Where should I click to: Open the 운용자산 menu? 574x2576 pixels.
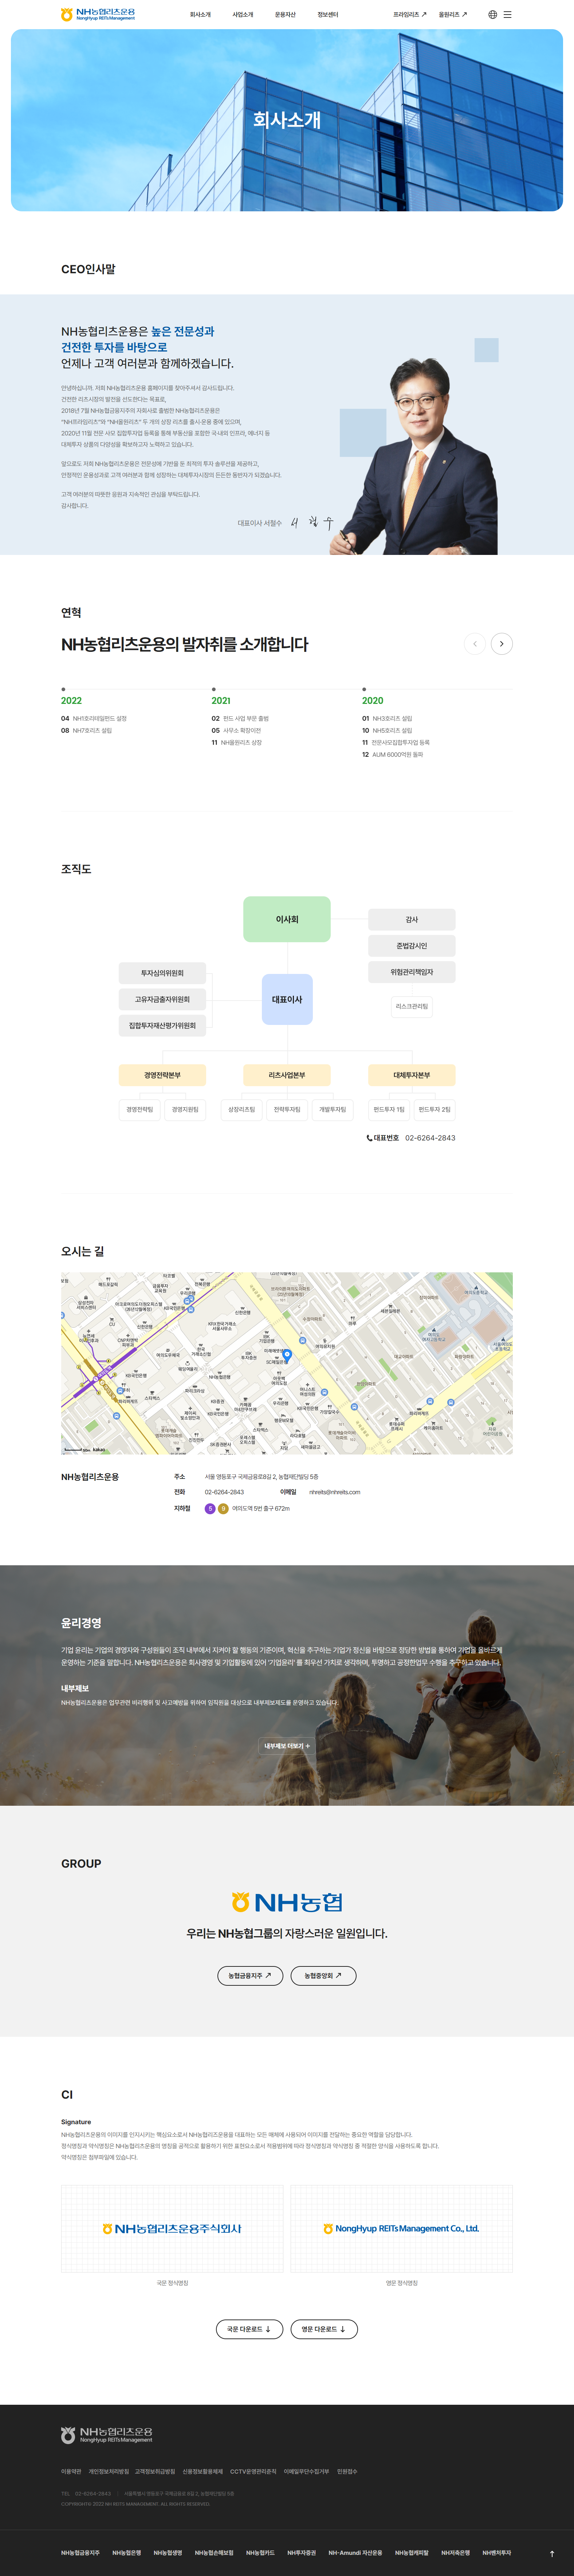pos(285,15)
